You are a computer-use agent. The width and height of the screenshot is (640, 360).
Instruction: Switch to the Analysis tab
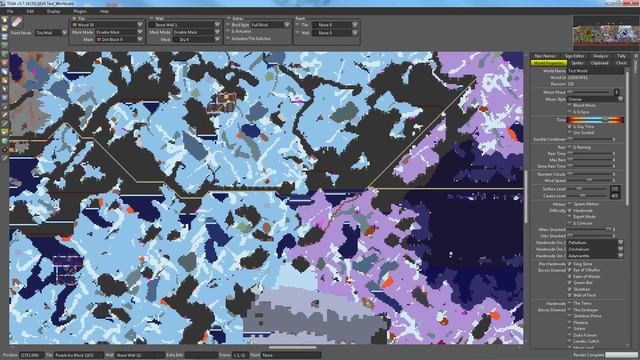601,56
